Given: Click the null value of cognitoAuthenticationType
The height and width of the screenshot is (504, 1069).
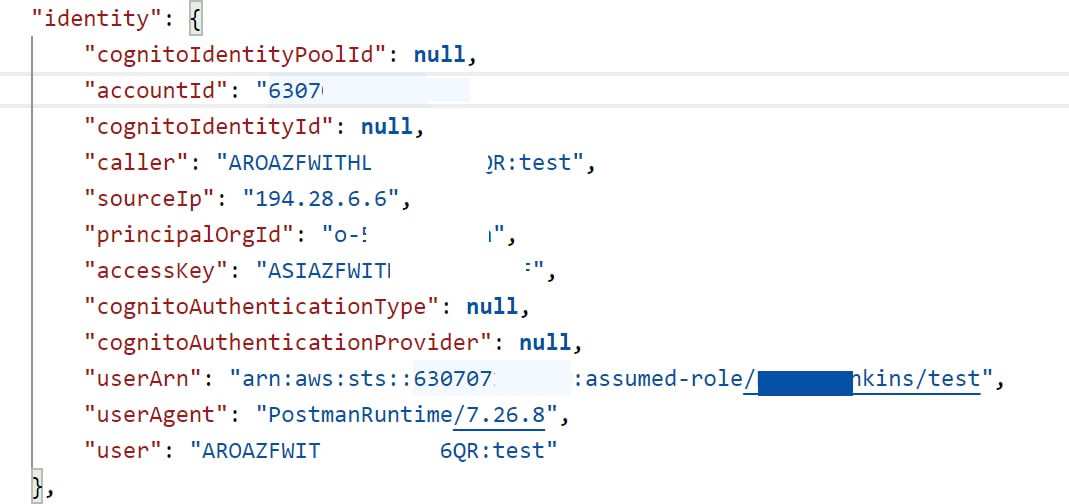Looking at the screenshot, I should [x=493, y=307].
